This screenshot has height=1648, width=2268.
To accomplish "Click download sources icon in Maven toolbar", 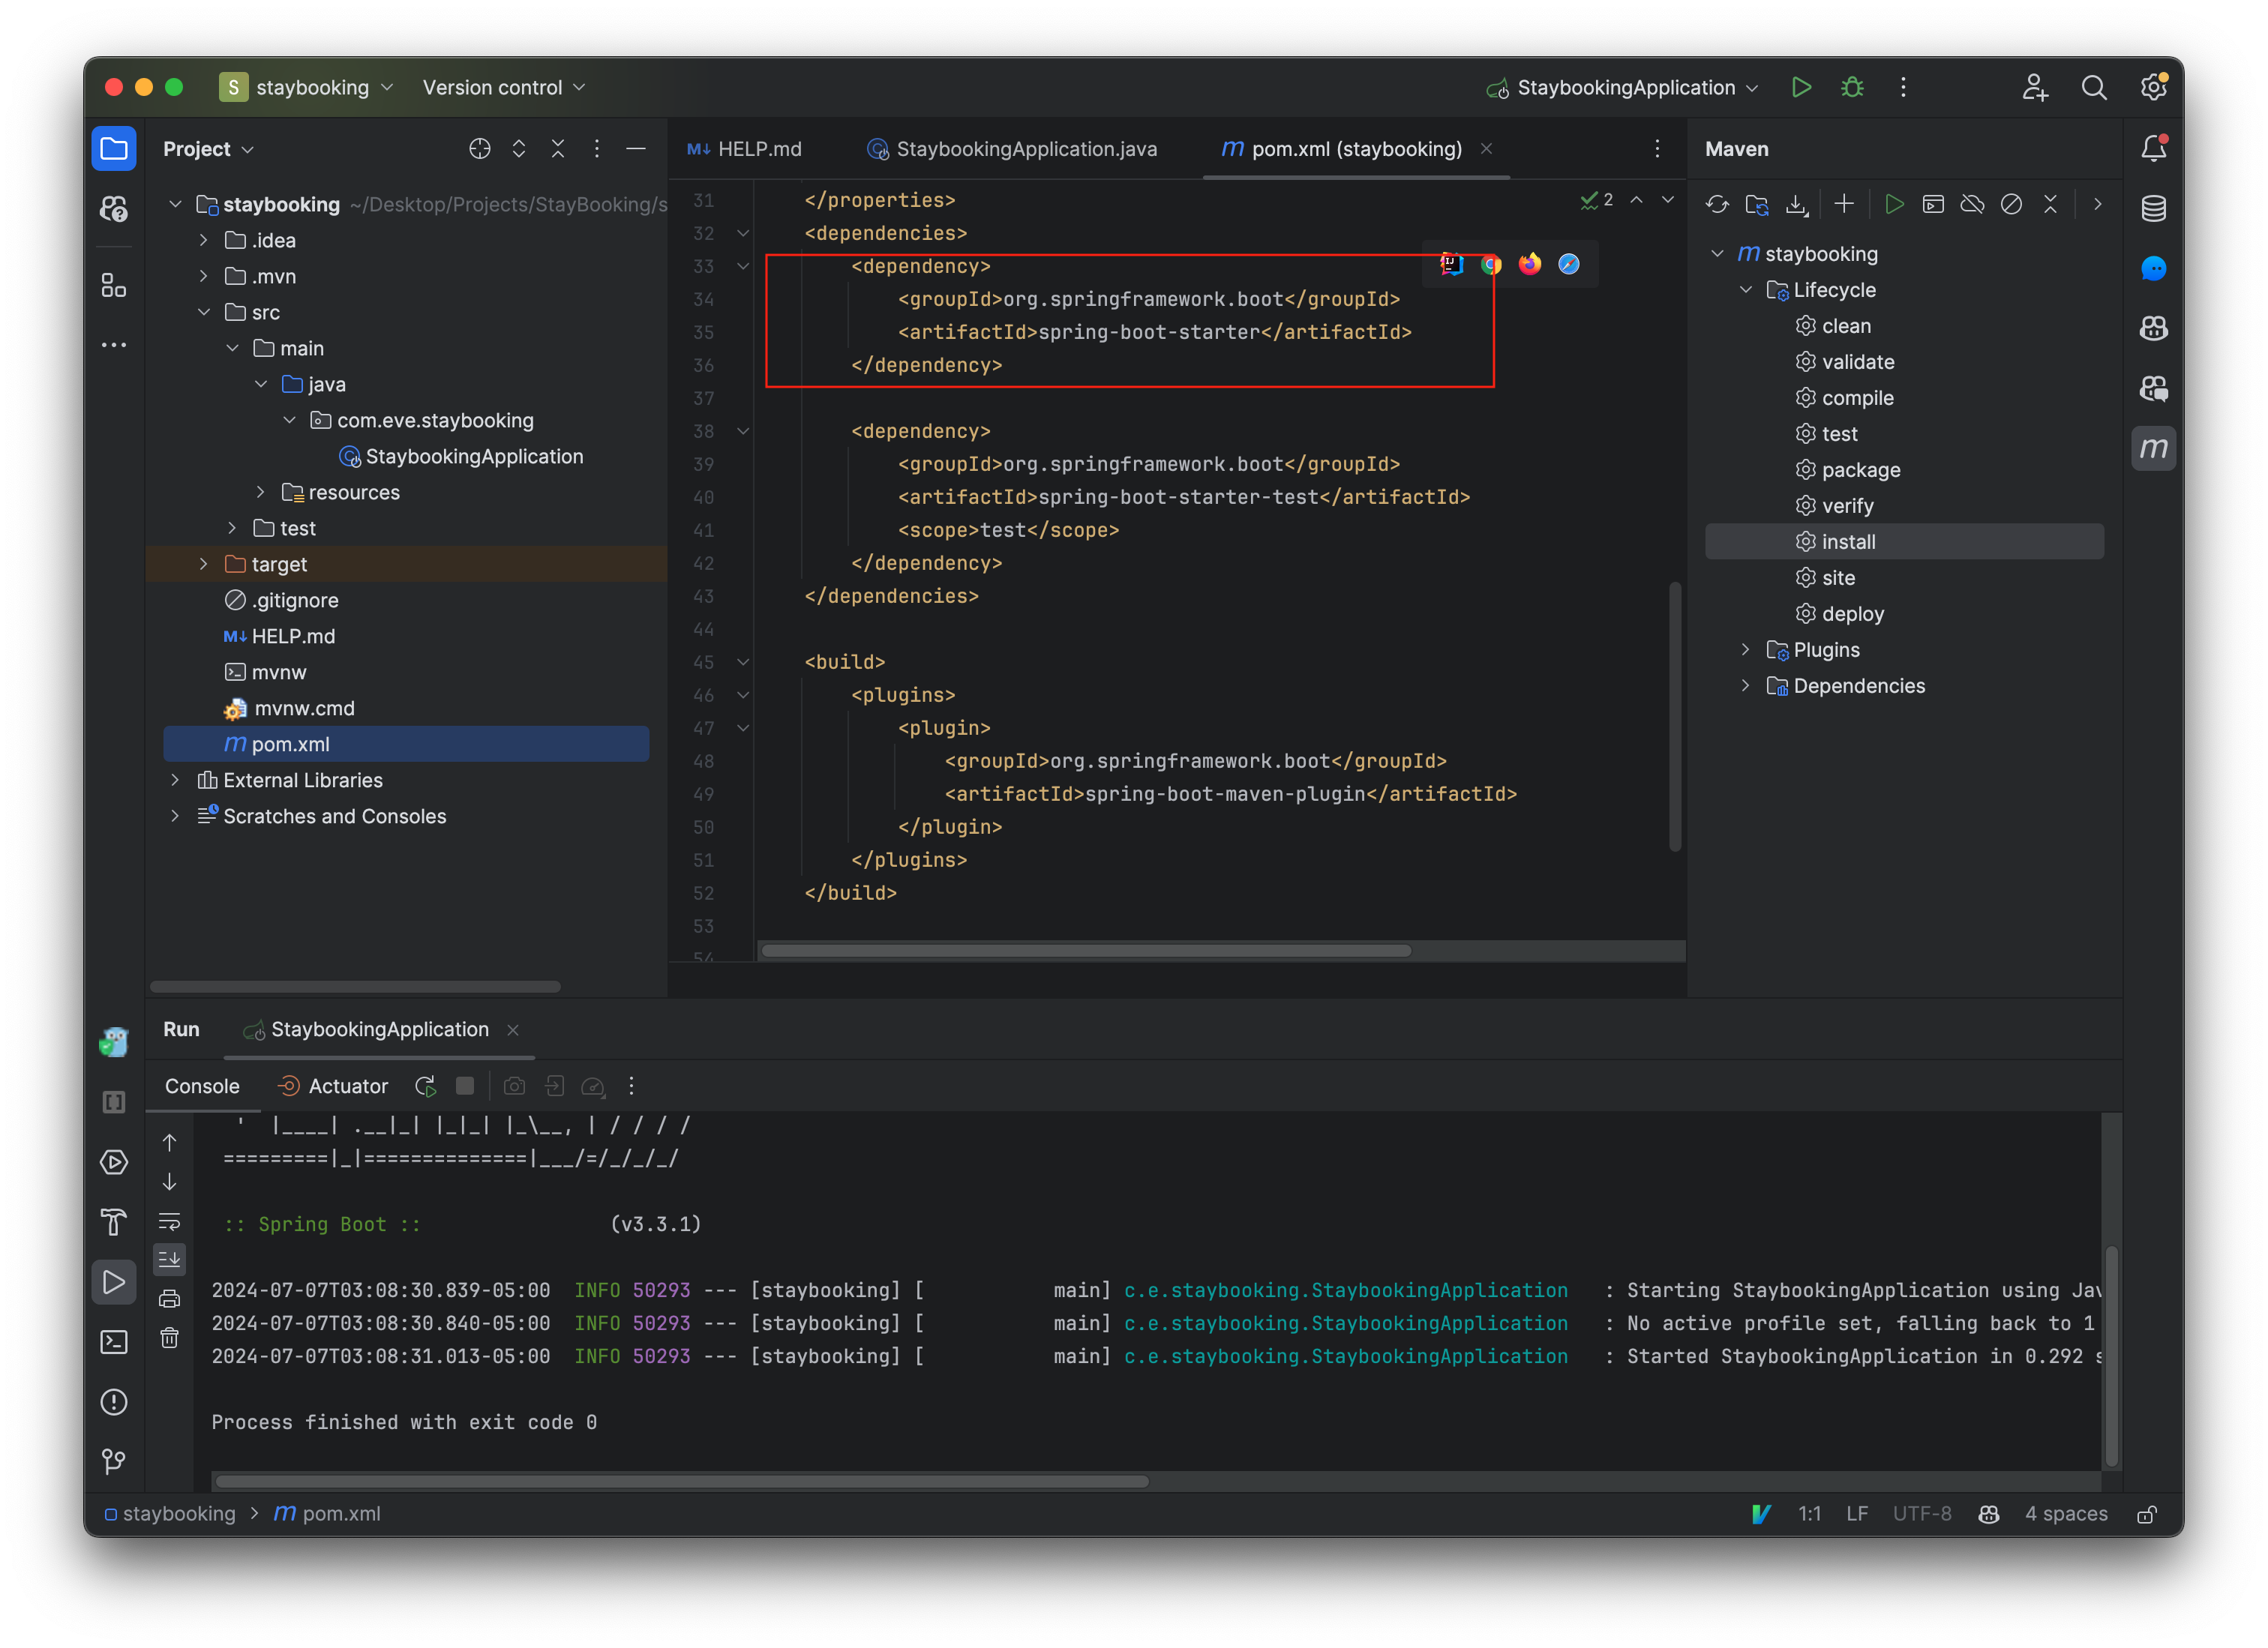I will 1796,205.
